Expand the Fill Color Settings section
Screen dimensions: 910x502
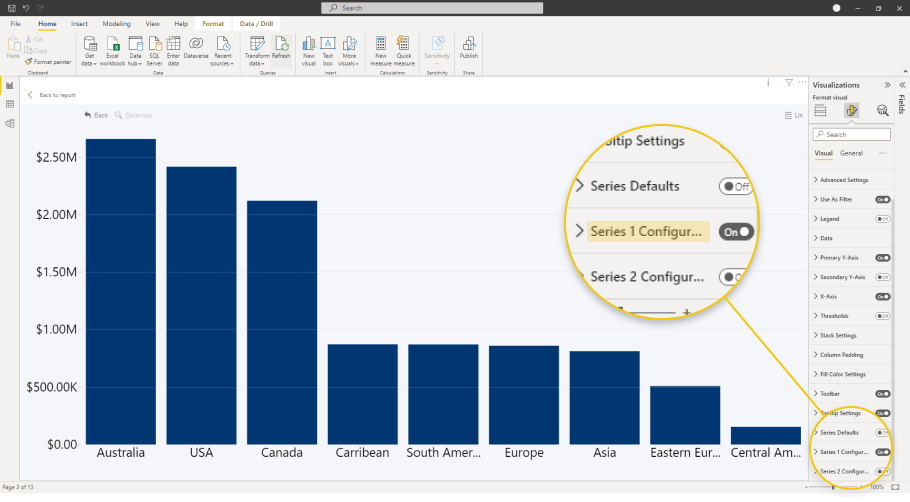842,374
